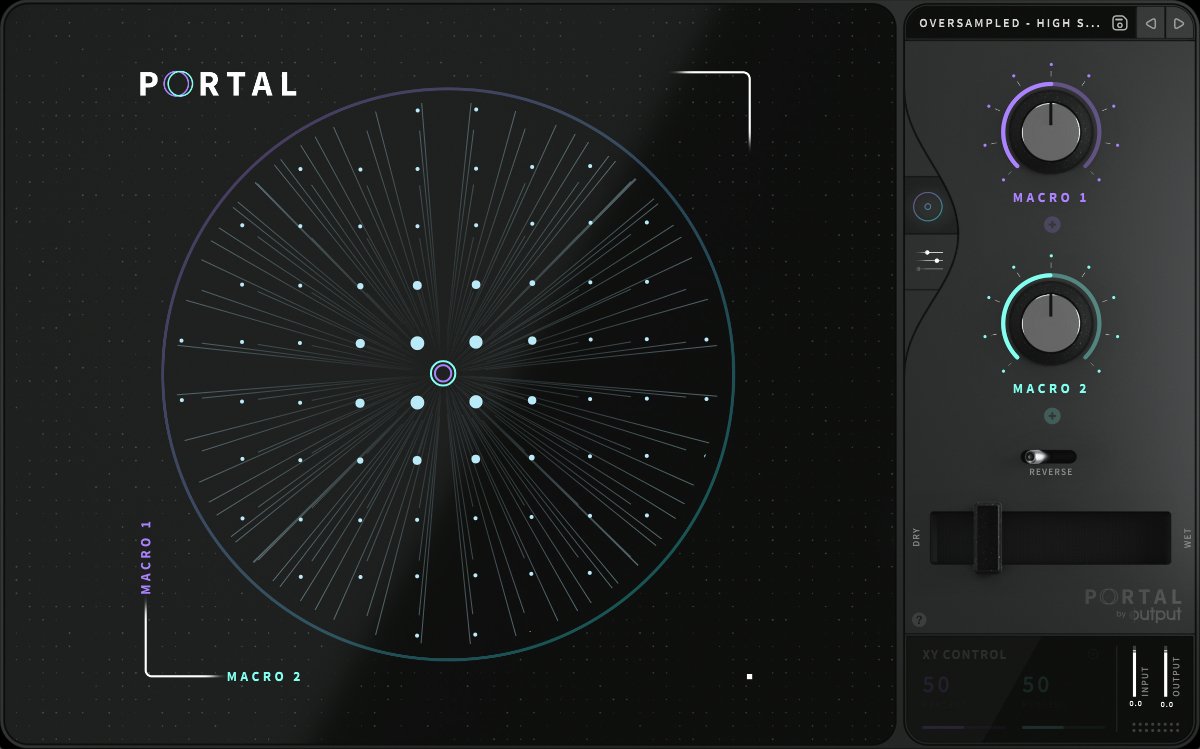Open the OVERSAMPLED - HIGH S... preset browser
1200x749 pixels.
point(1010,22)
